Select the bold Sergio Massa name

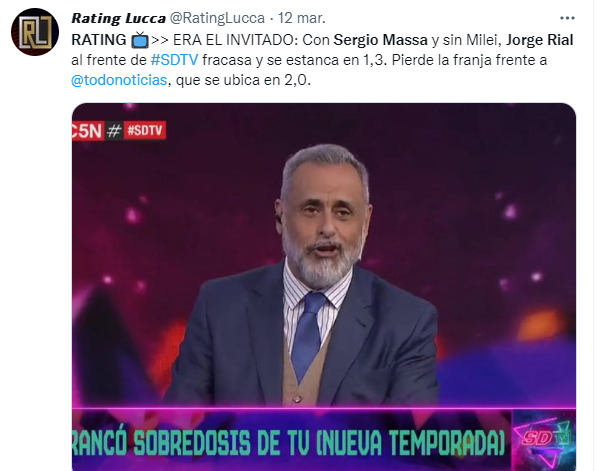(381, 40)
